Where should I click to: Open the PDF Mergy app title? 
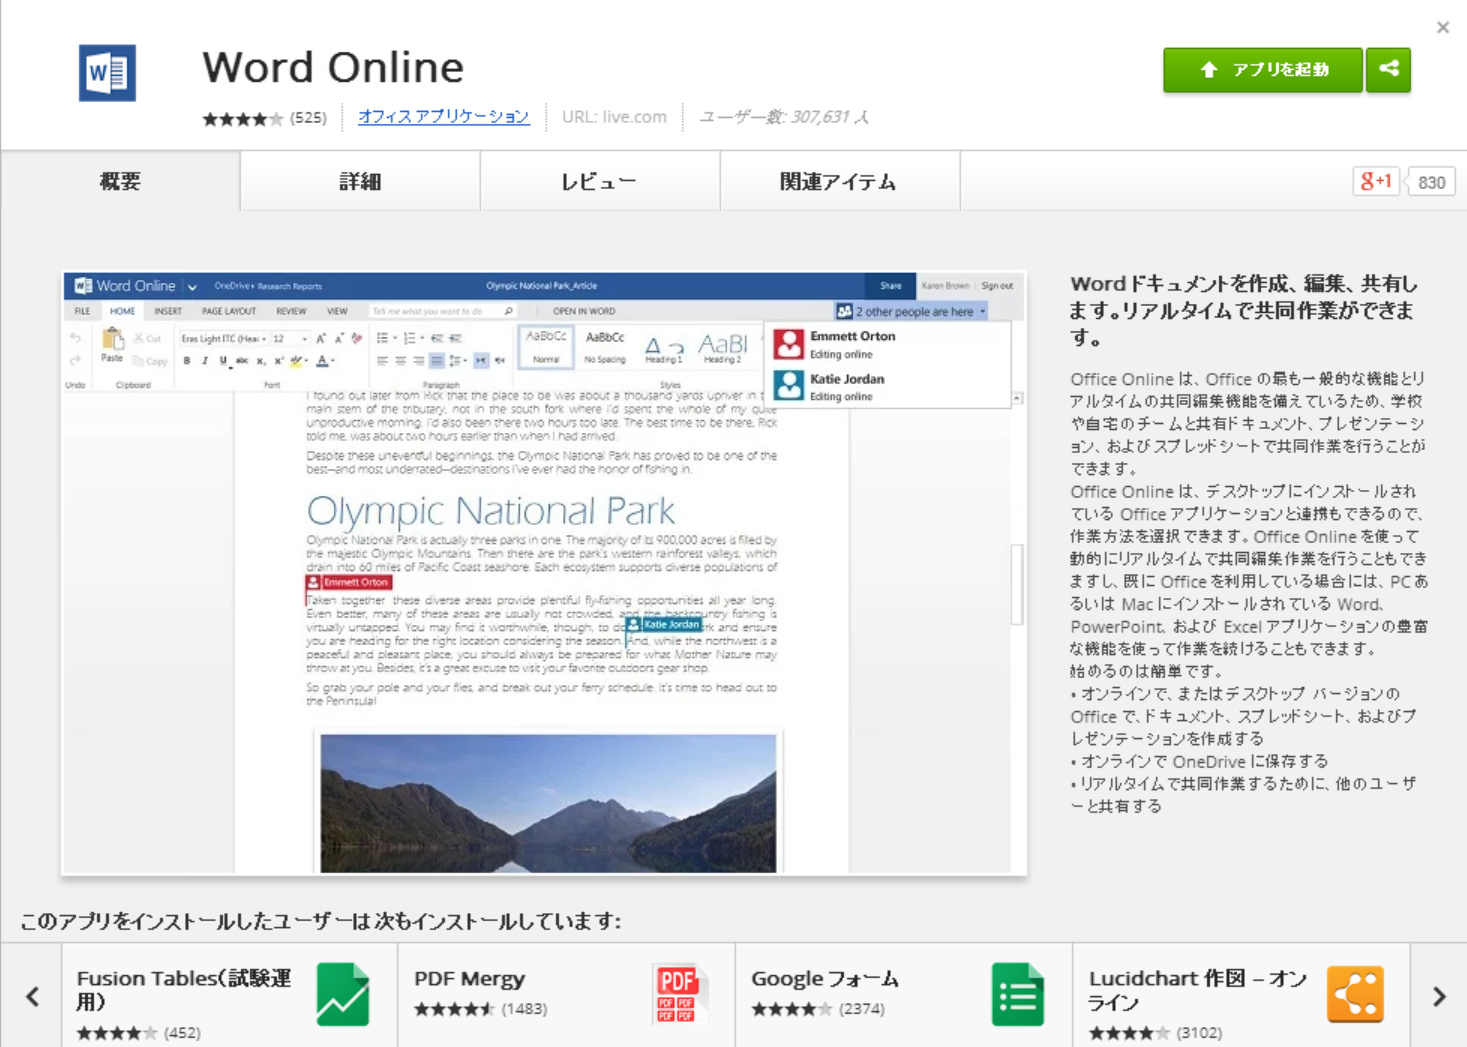469,979
